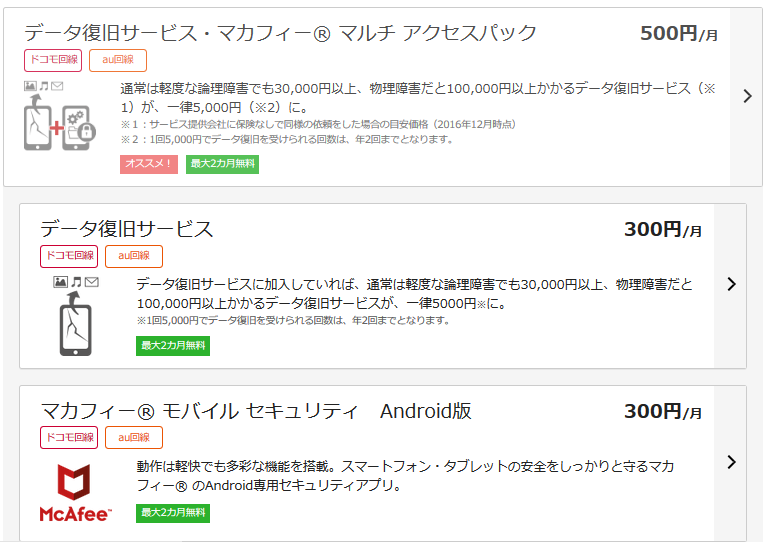Expand the マカフィー モバイル セキュリティ chevron

[x=731, y=462]
